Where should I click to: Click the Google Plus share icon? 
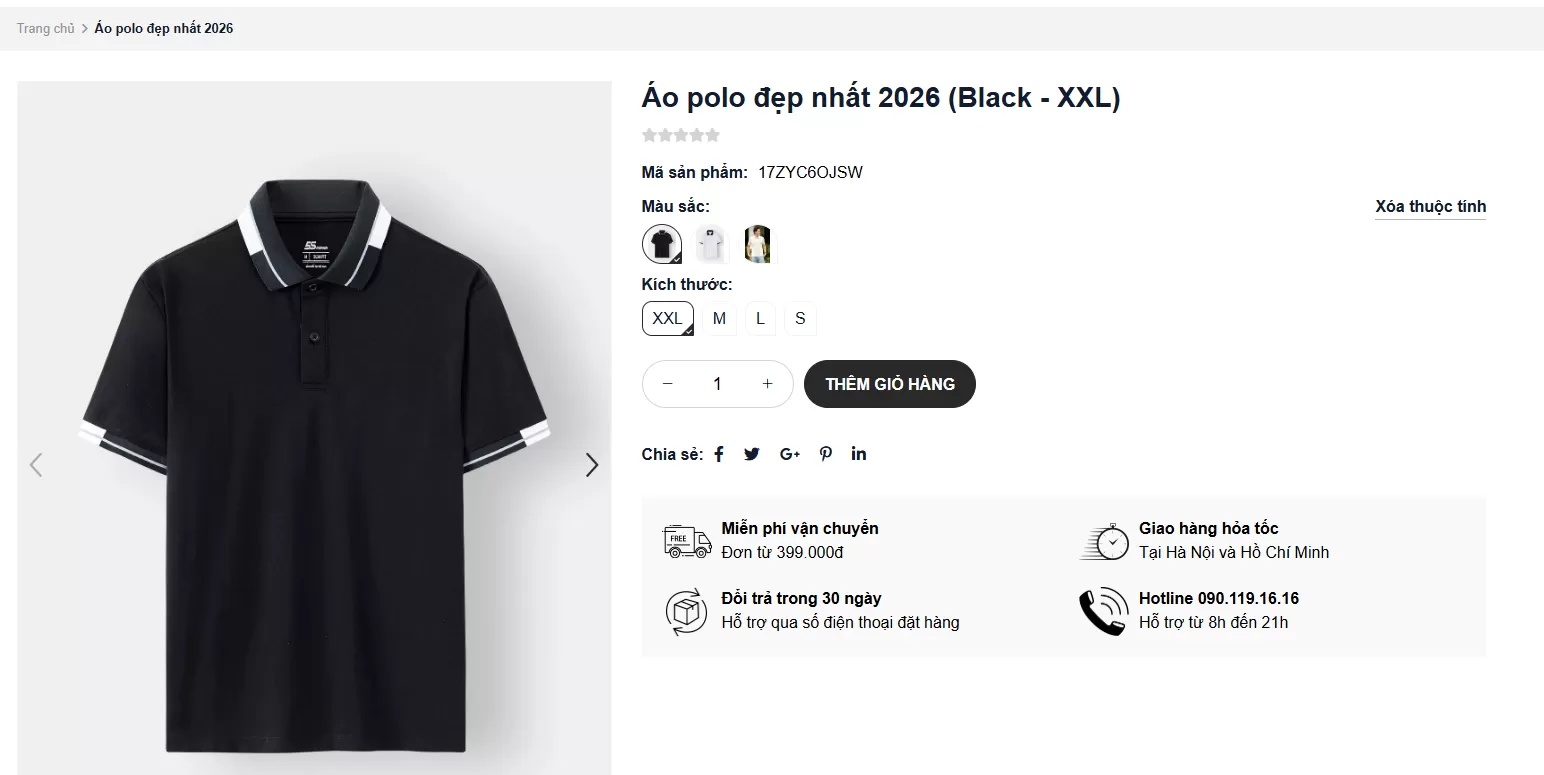[790, 454]
